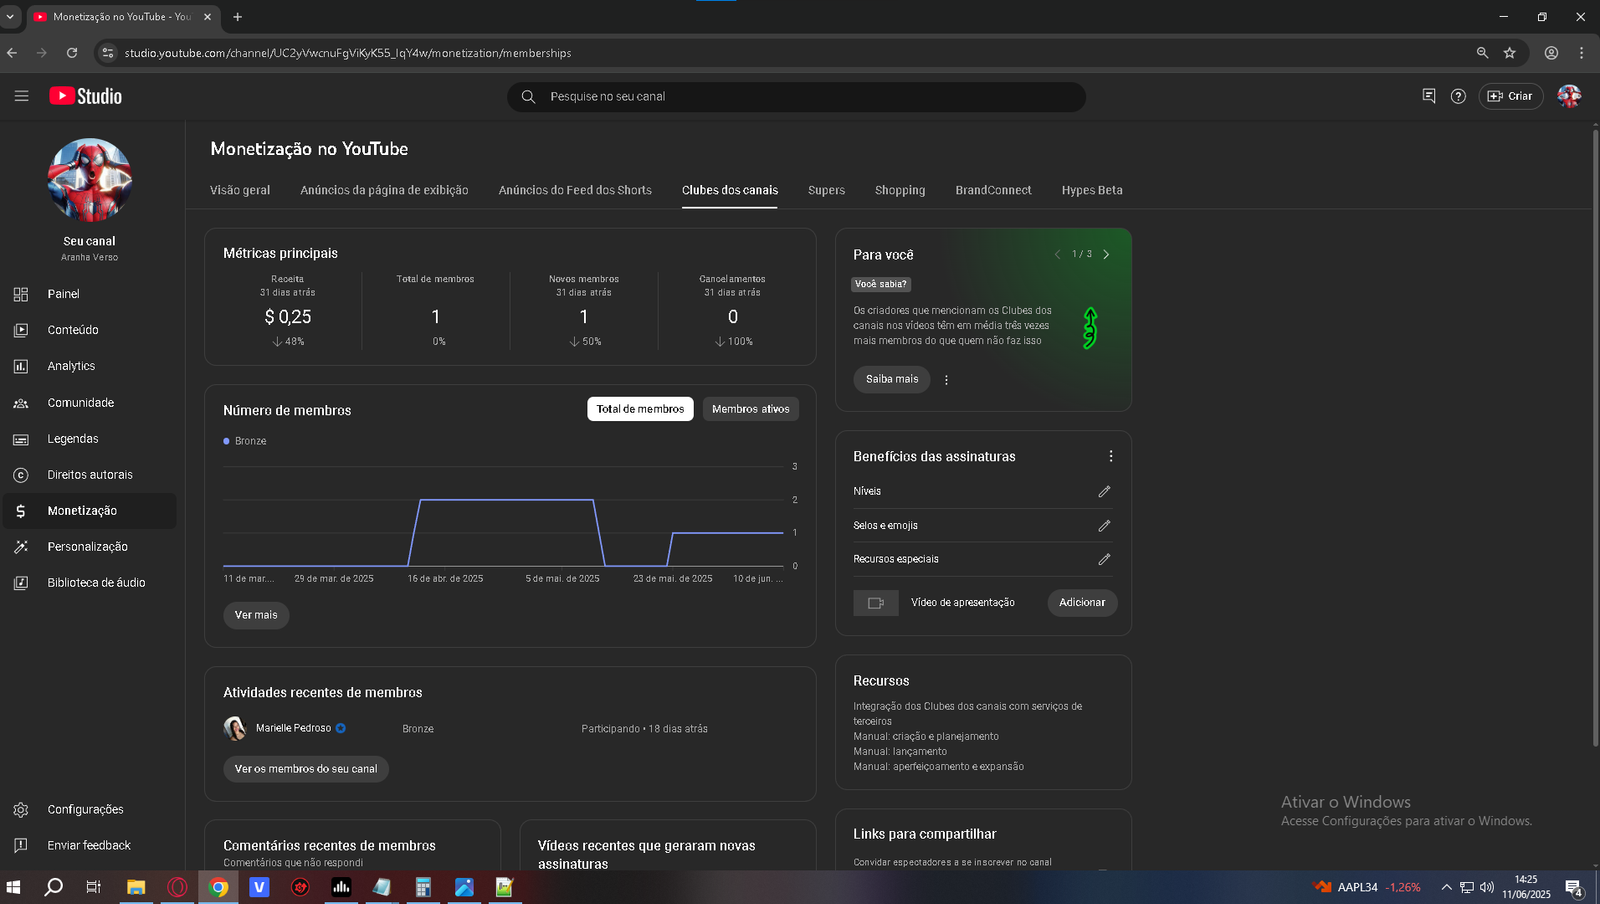The width and height of the screenshot is (1600, 904).
Task: Click Ver mais under members chart
Action: [x=256, y=615]
